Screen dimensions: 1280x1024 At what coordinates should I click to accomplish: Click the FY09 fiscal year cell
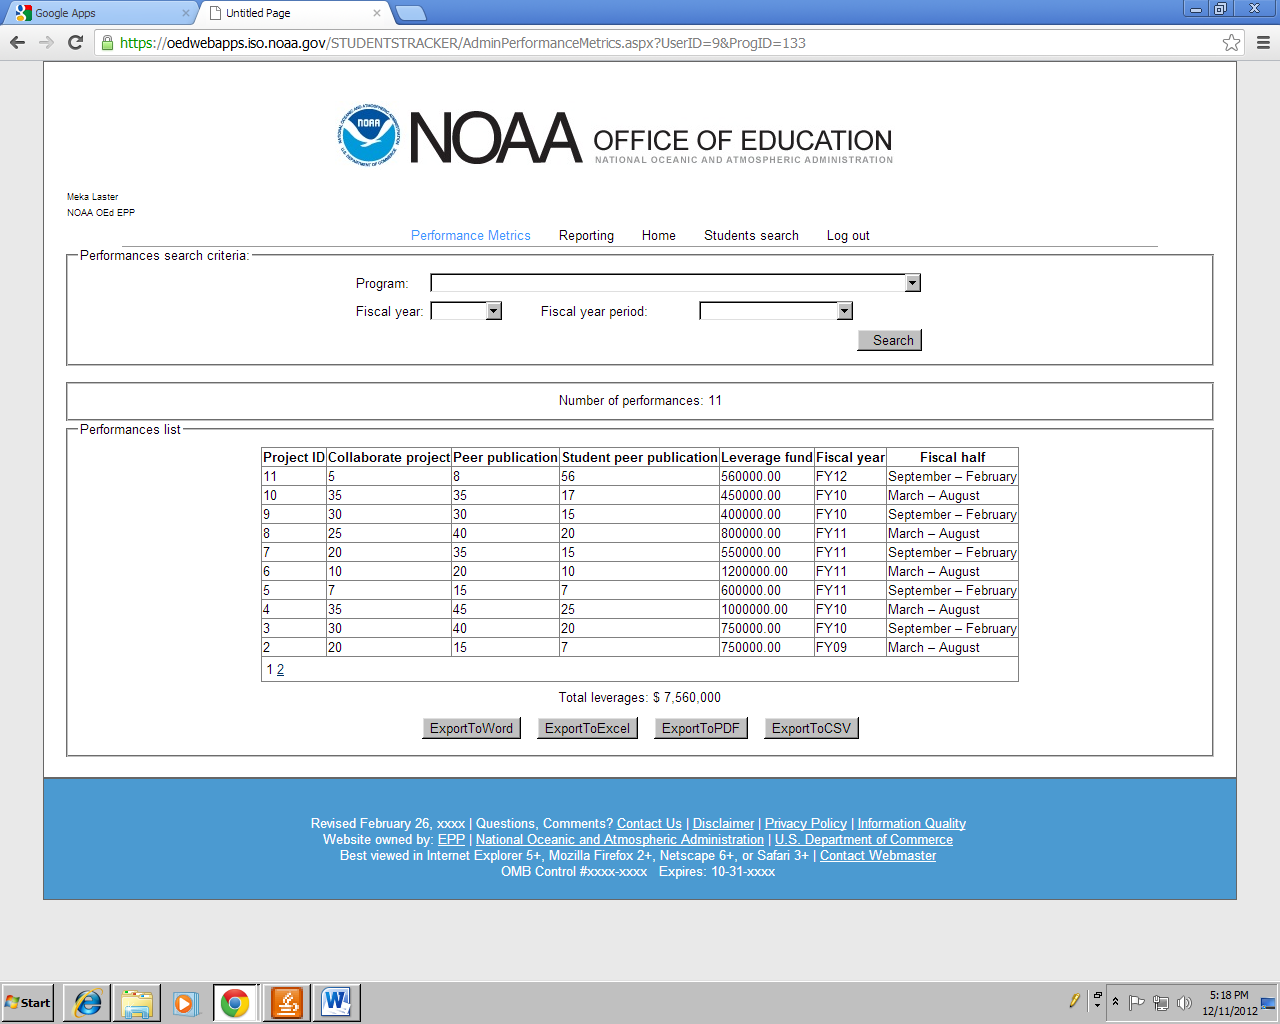coord(850,648)
